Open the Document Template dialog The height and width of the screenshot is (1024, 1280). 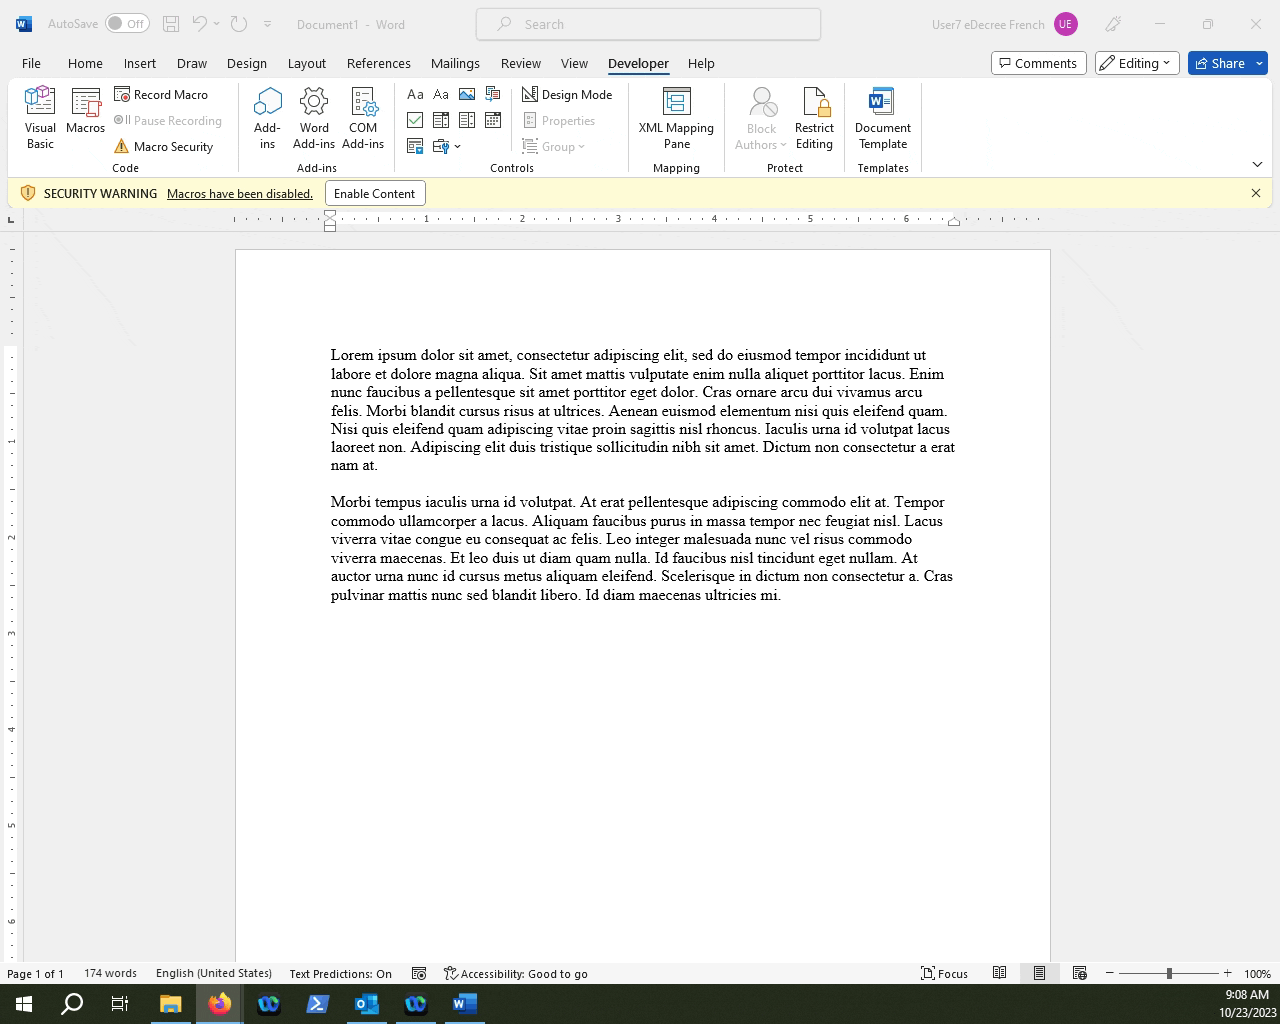pos(882,118)
